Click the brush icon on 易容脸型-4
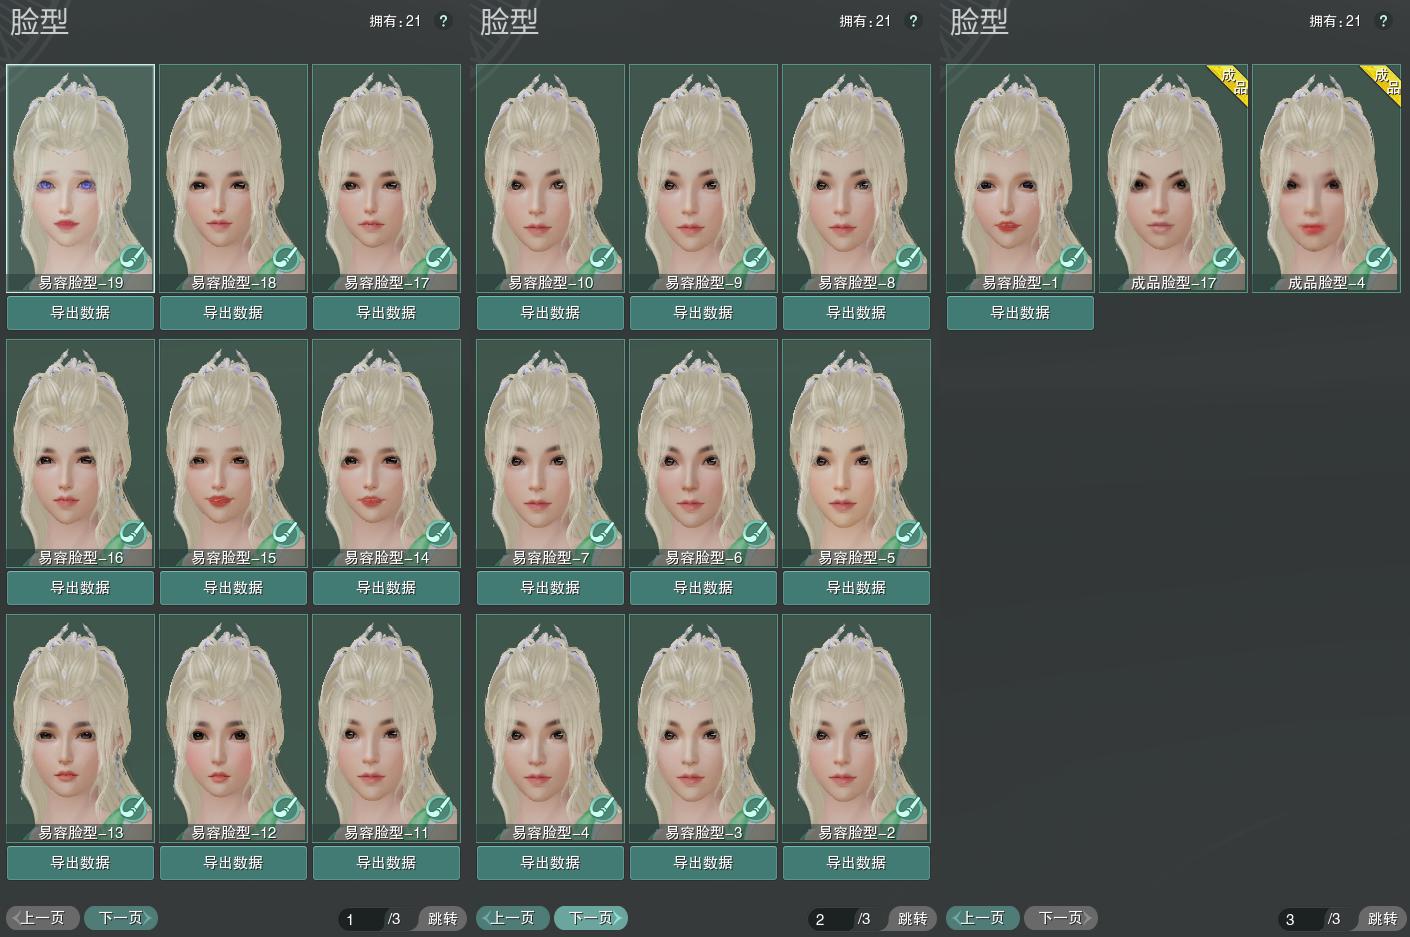This screenshot has width=1410, height=937. pyautogui.click(x=604, y=810)
